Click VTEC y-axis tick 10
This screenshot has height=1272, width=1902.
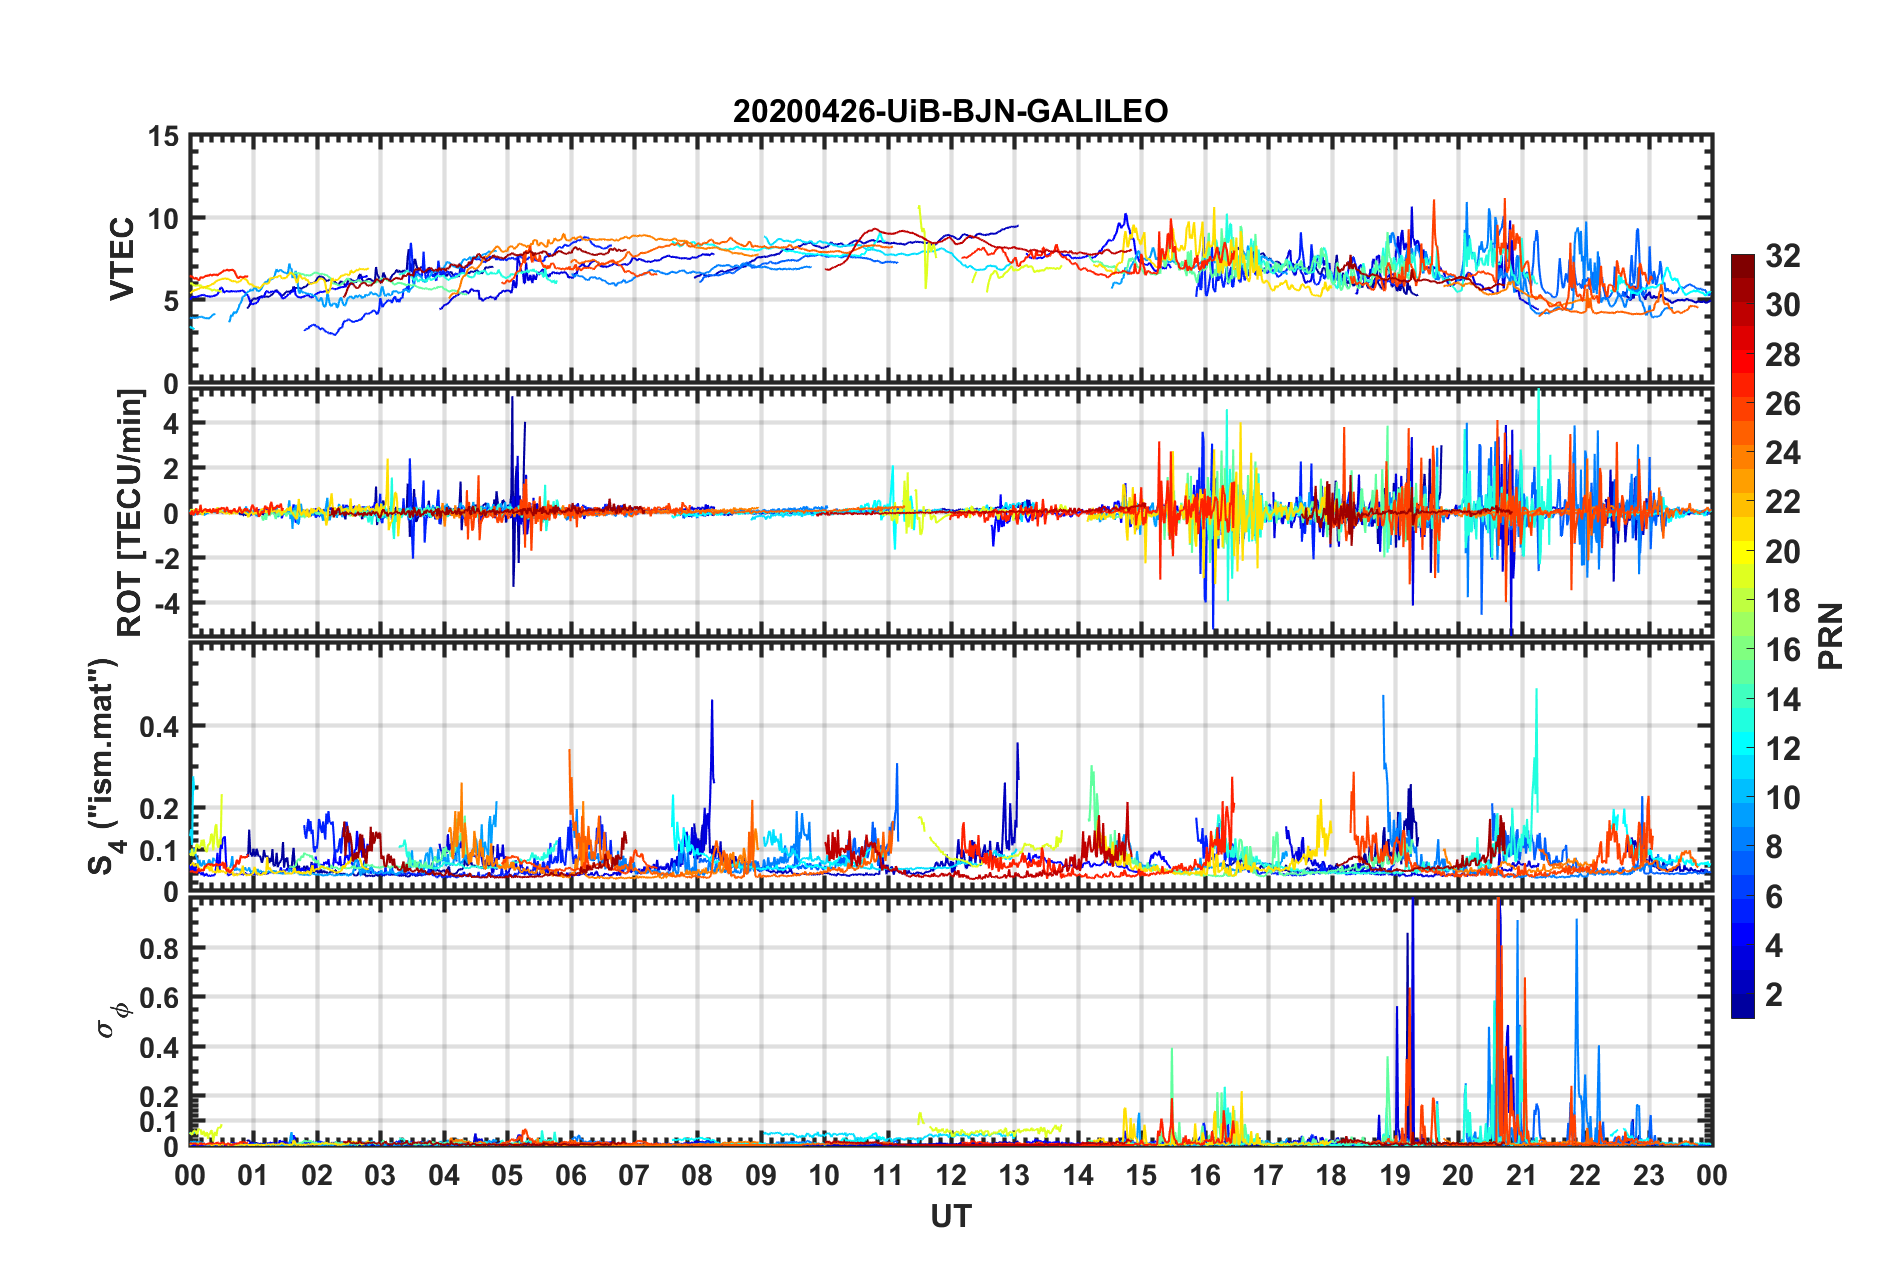(x=164, y=219)
